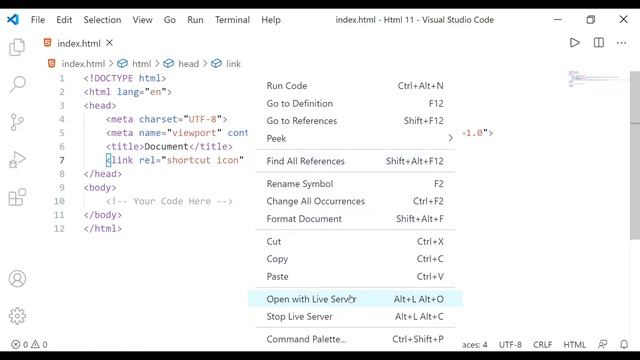640x360 pixels.
Task: Restore down the VS Code window
Action: tap(591, 19)
